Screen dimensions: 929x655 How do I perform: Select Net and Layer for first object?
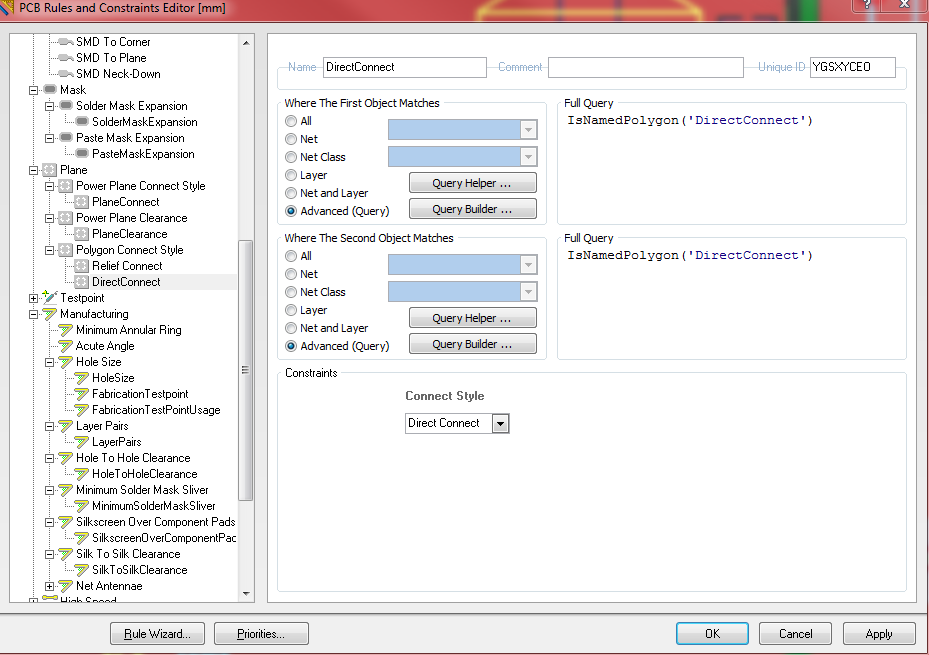(291, 193)
